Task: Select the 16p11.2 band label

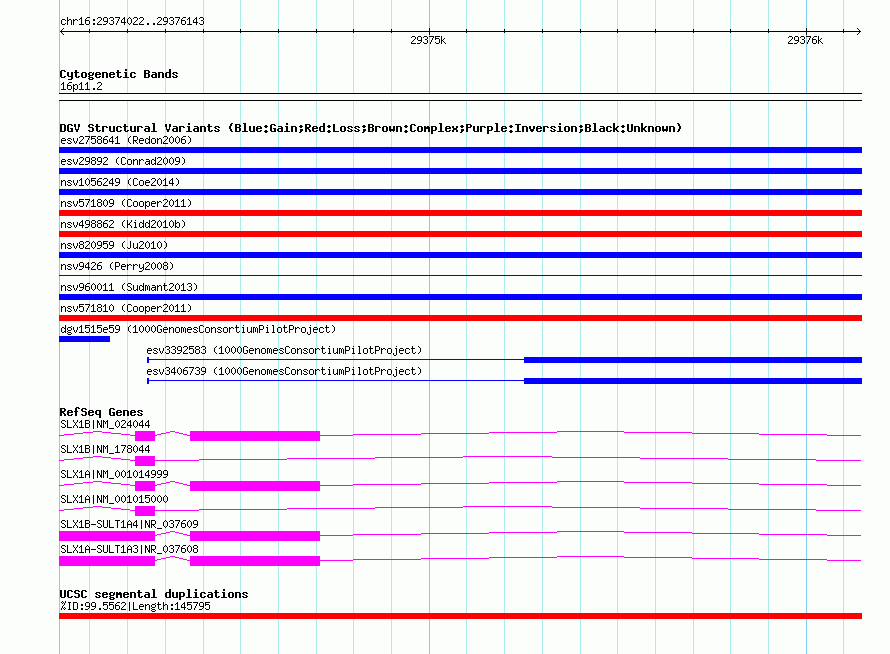Action: (81, 86)
